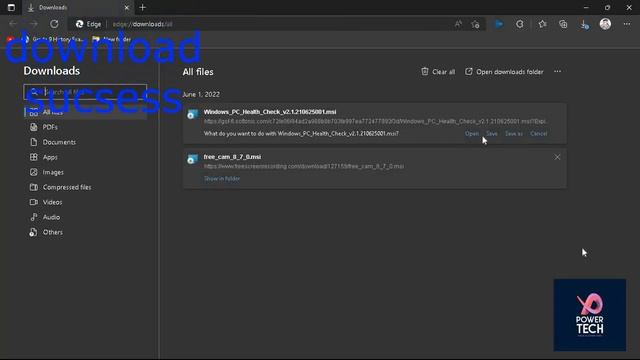Open the user profile avatar
640x360 pixels.
point(605,24)
